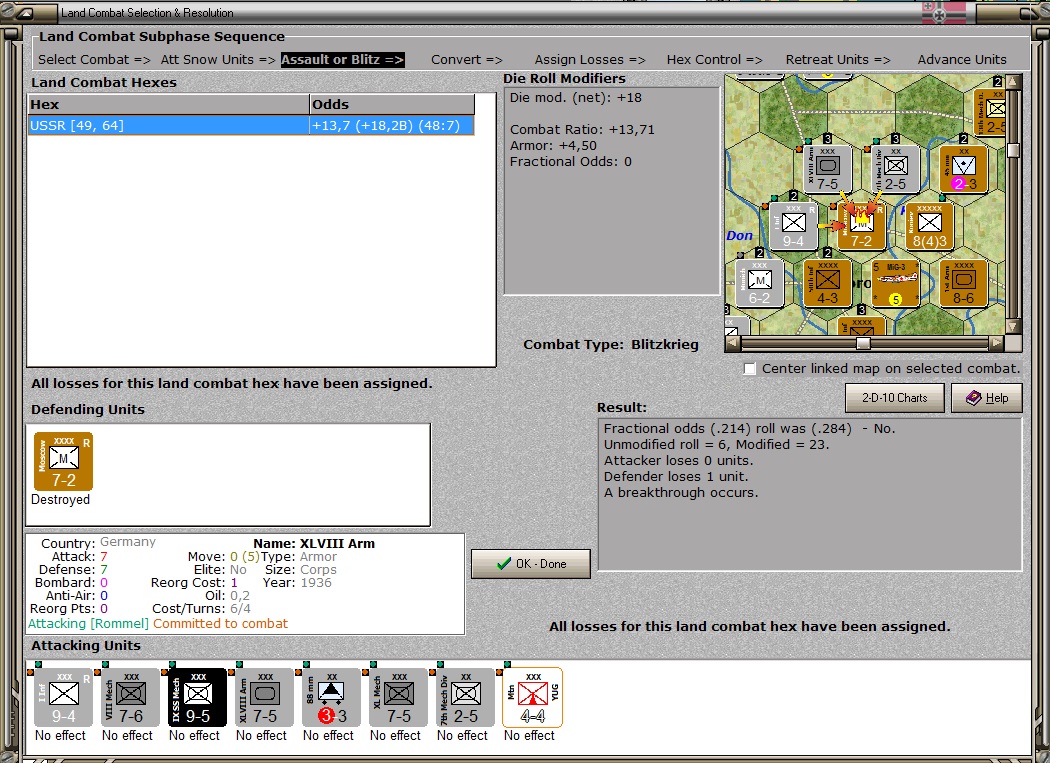This screenshot has height=763, width=1050.
Task: Select XL Mech 7-5 attacking unit
Action: [398, 697]
